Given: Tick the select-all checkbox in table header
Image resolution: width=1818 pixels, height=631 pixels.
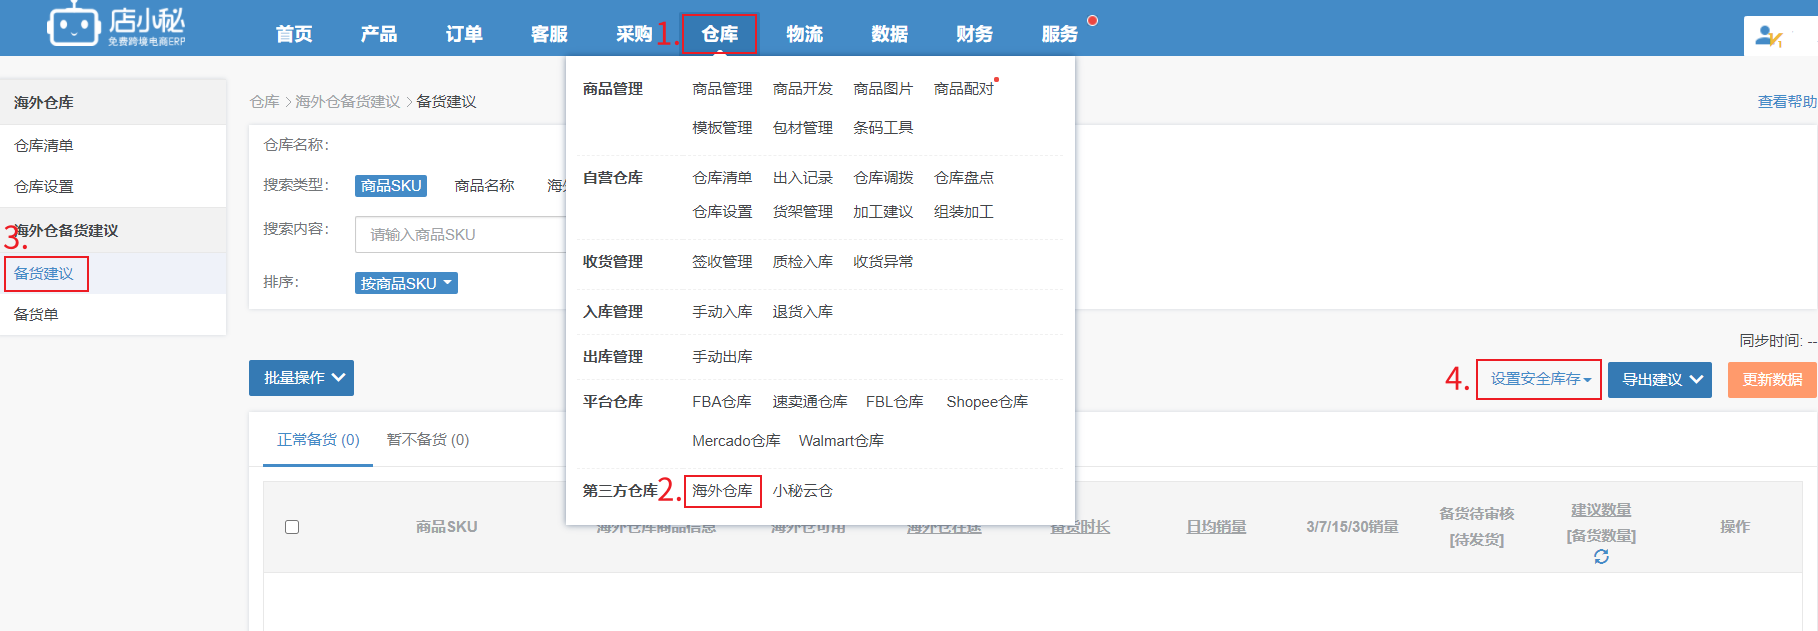Looking at the screenshot, I should (x=292, y=527).
